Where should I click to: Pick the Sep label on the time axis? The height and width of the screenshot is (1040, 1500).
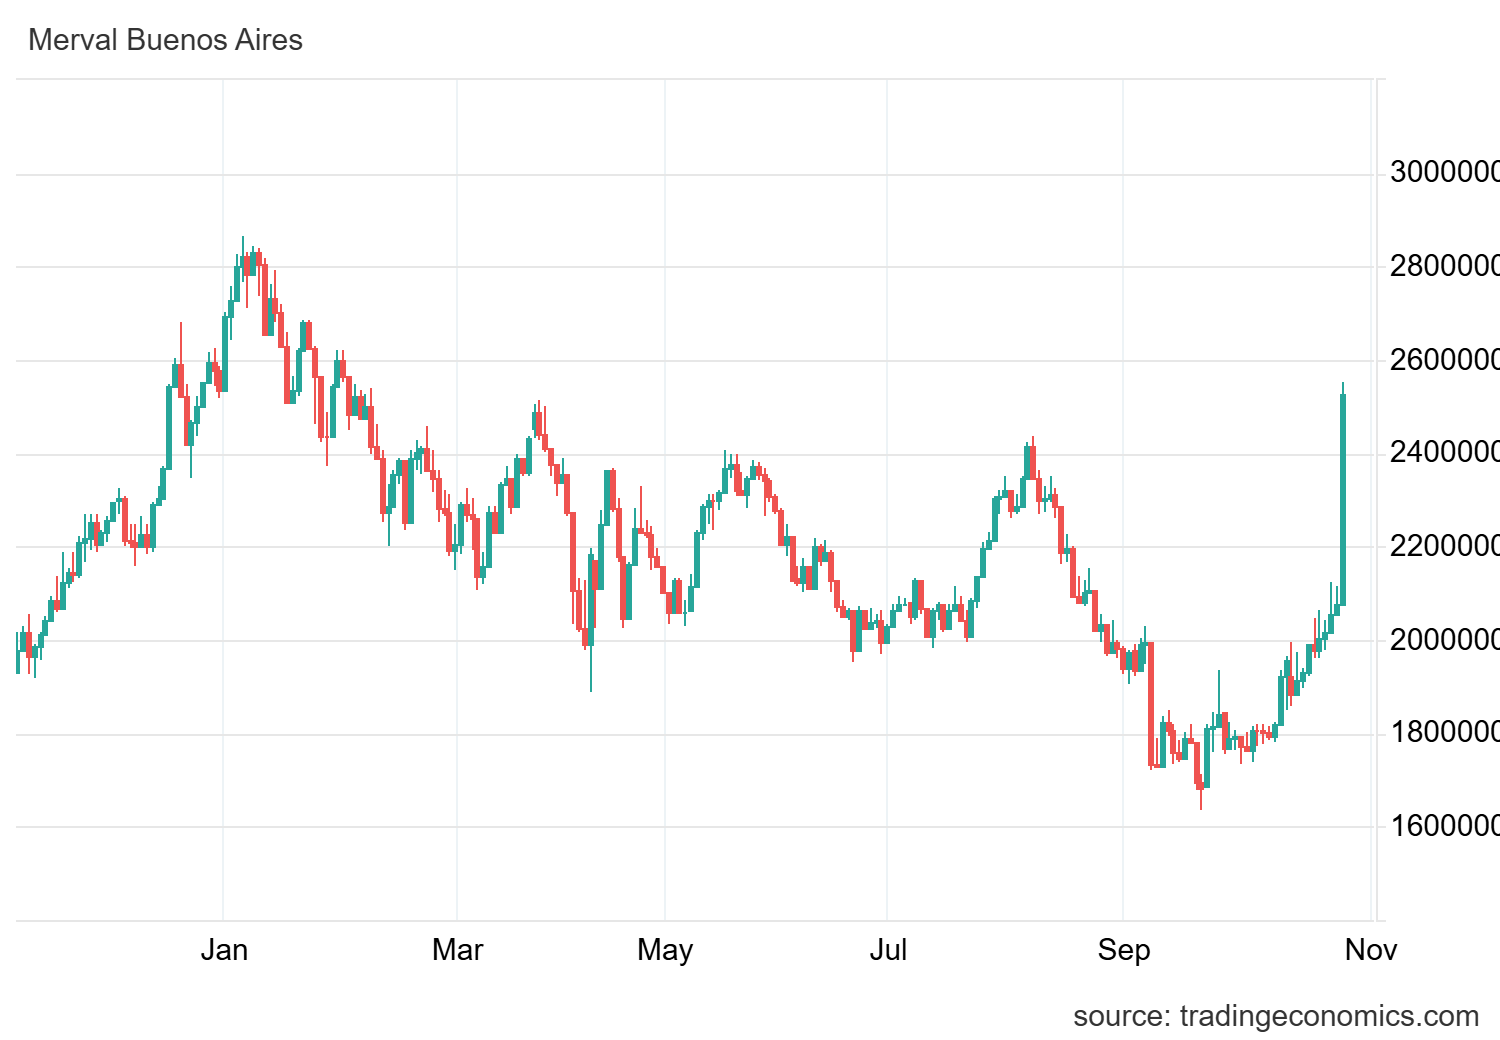coord(1124,949)
